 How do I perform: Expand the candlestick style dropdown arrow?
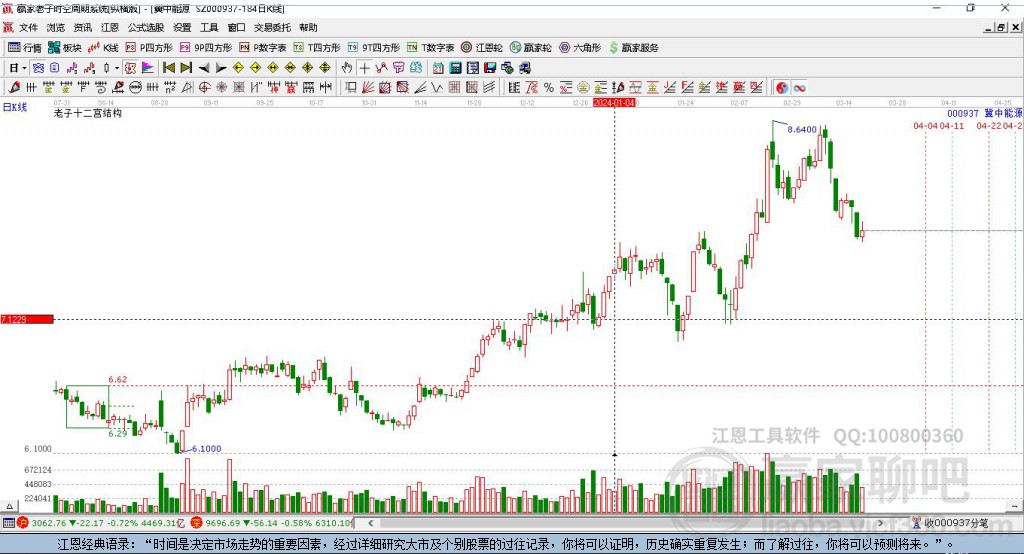[117, 68]
